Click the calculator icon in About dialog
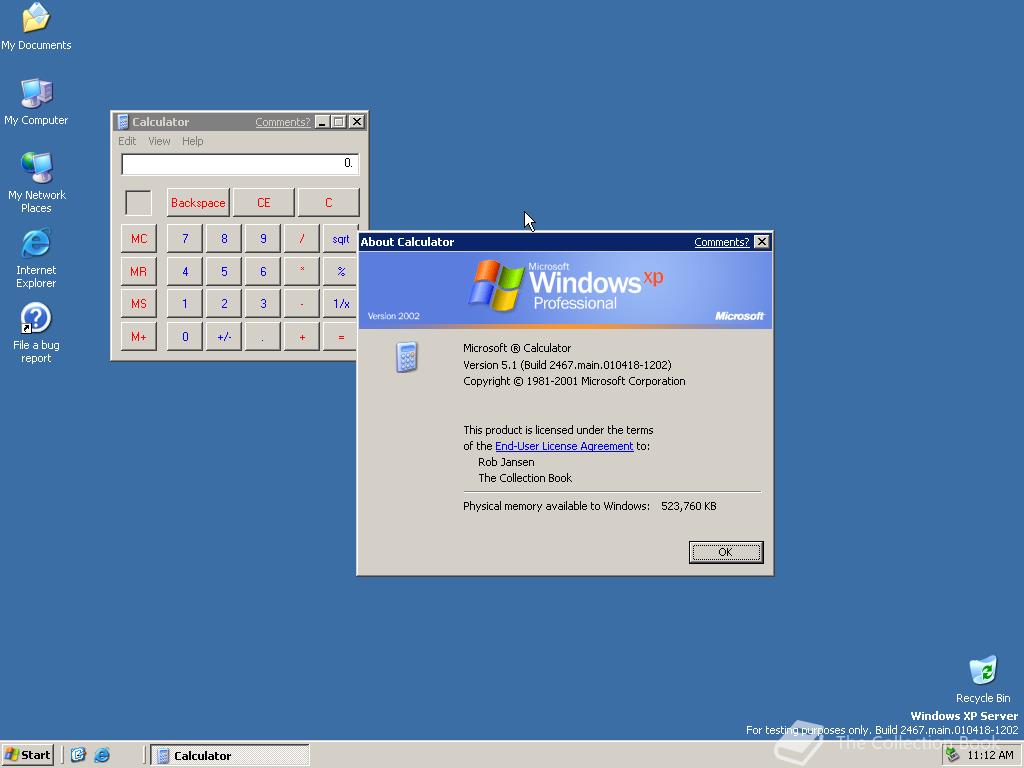This screenshot has width=1024, height=768. coord(406,357)
